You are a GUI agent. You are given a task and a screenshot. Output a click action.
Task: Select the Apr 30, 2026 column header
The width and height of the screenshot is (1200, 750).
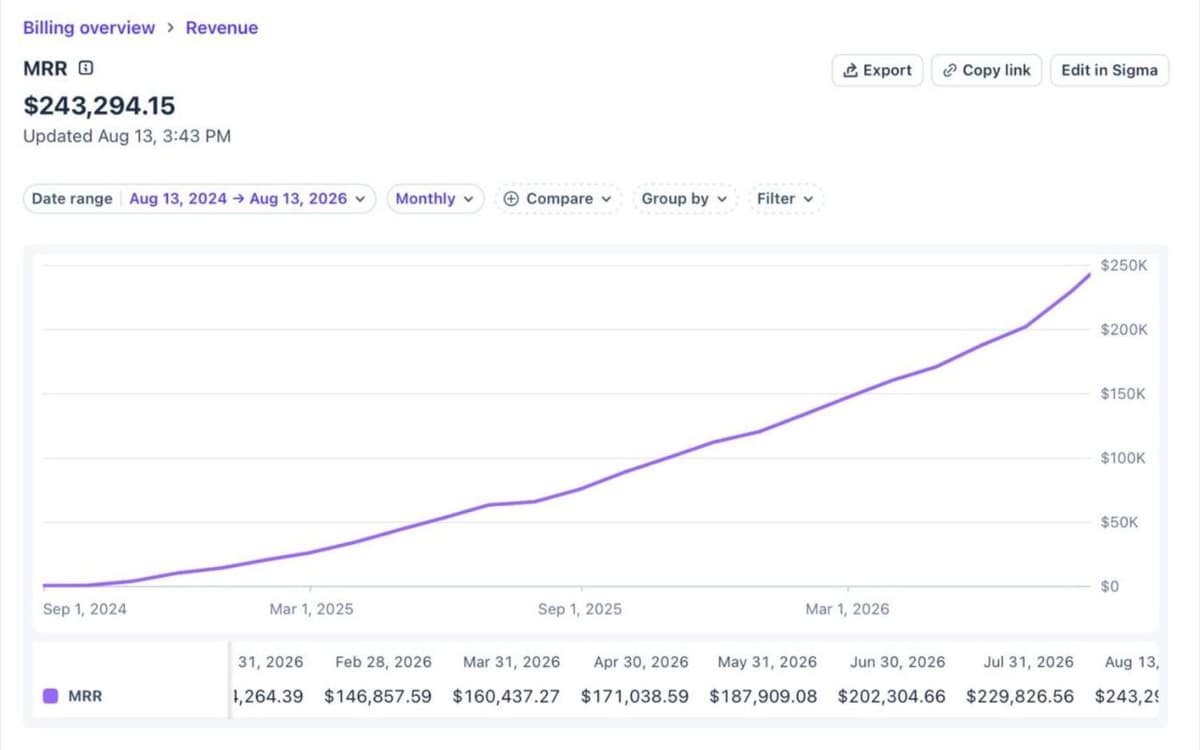coord(641,662)
